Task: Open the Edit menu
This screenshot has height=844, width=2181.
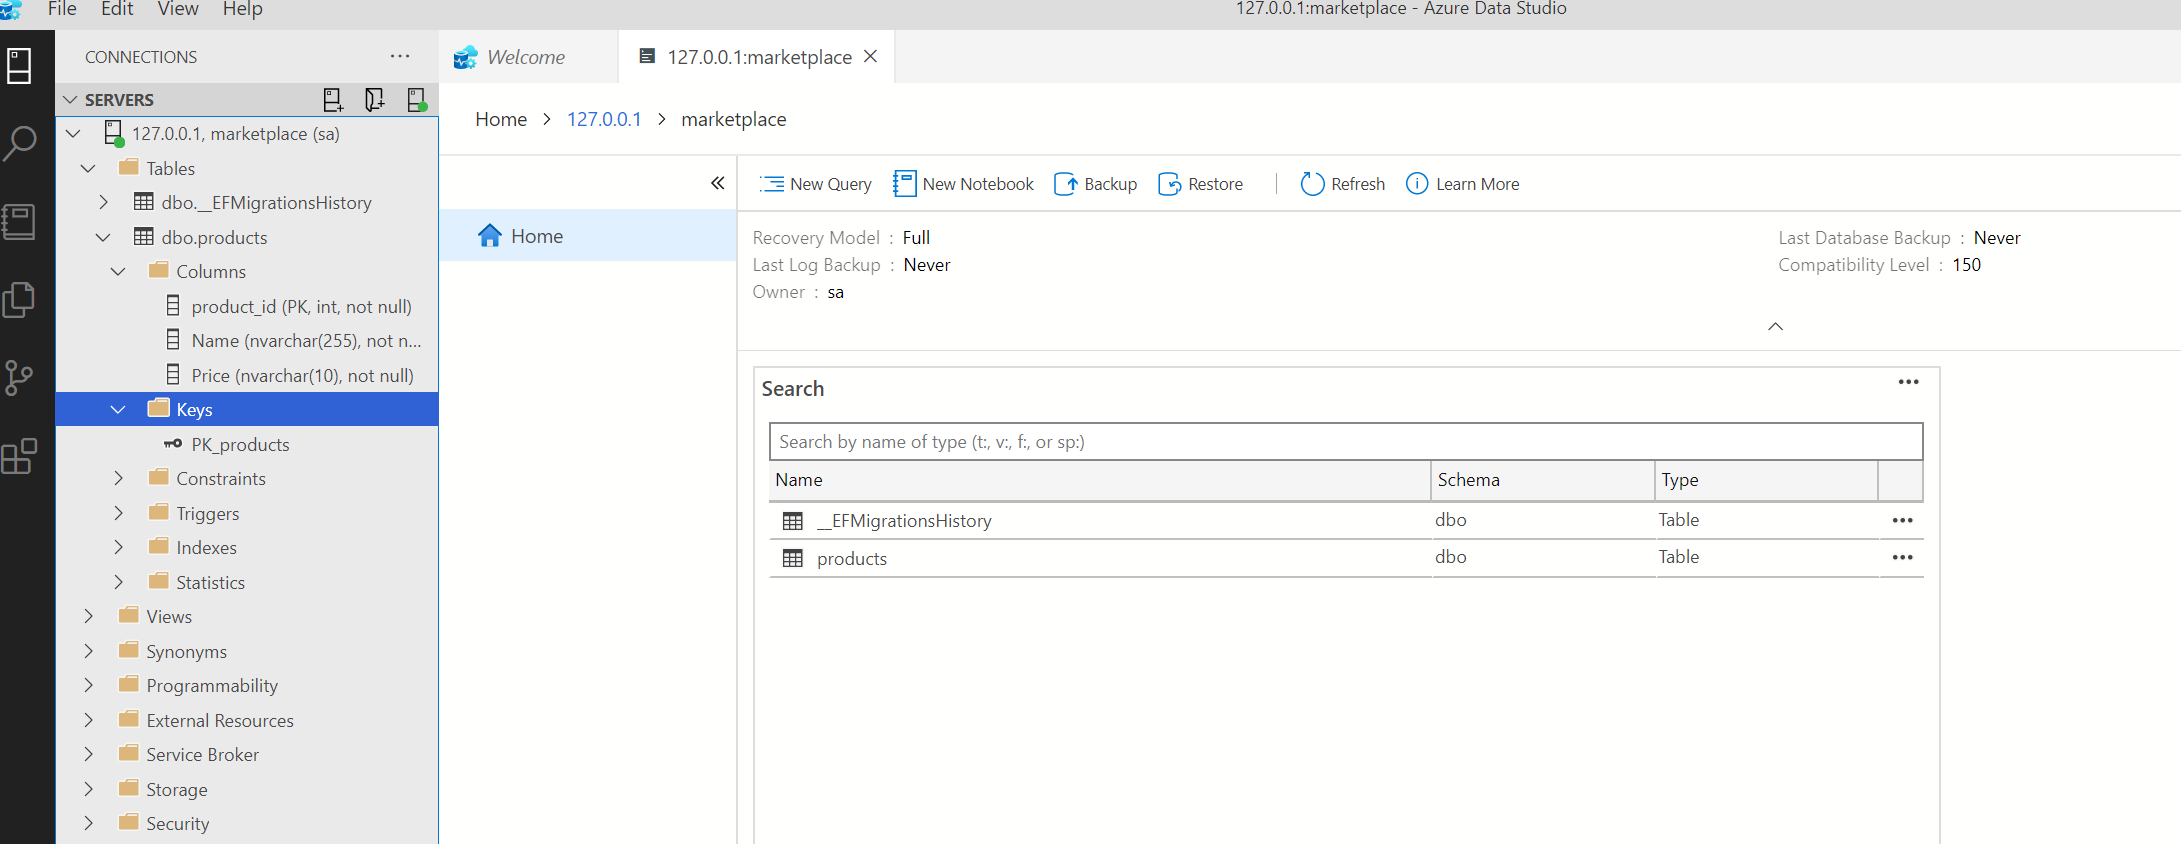Action: tap(117, 9)
